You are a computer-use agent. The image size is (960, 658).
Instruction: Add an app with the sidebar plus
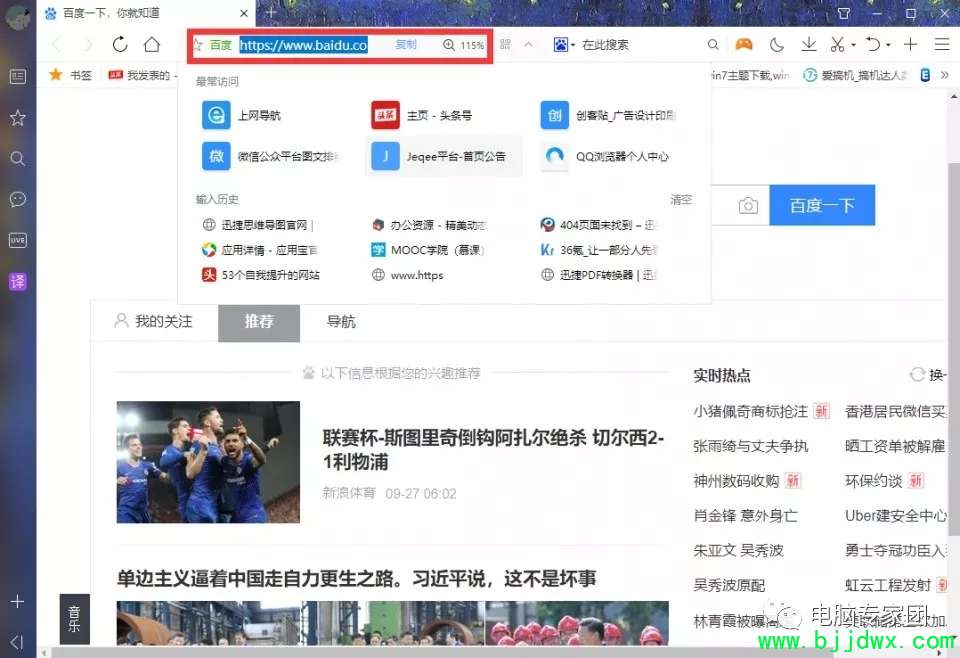click(18, 602)
